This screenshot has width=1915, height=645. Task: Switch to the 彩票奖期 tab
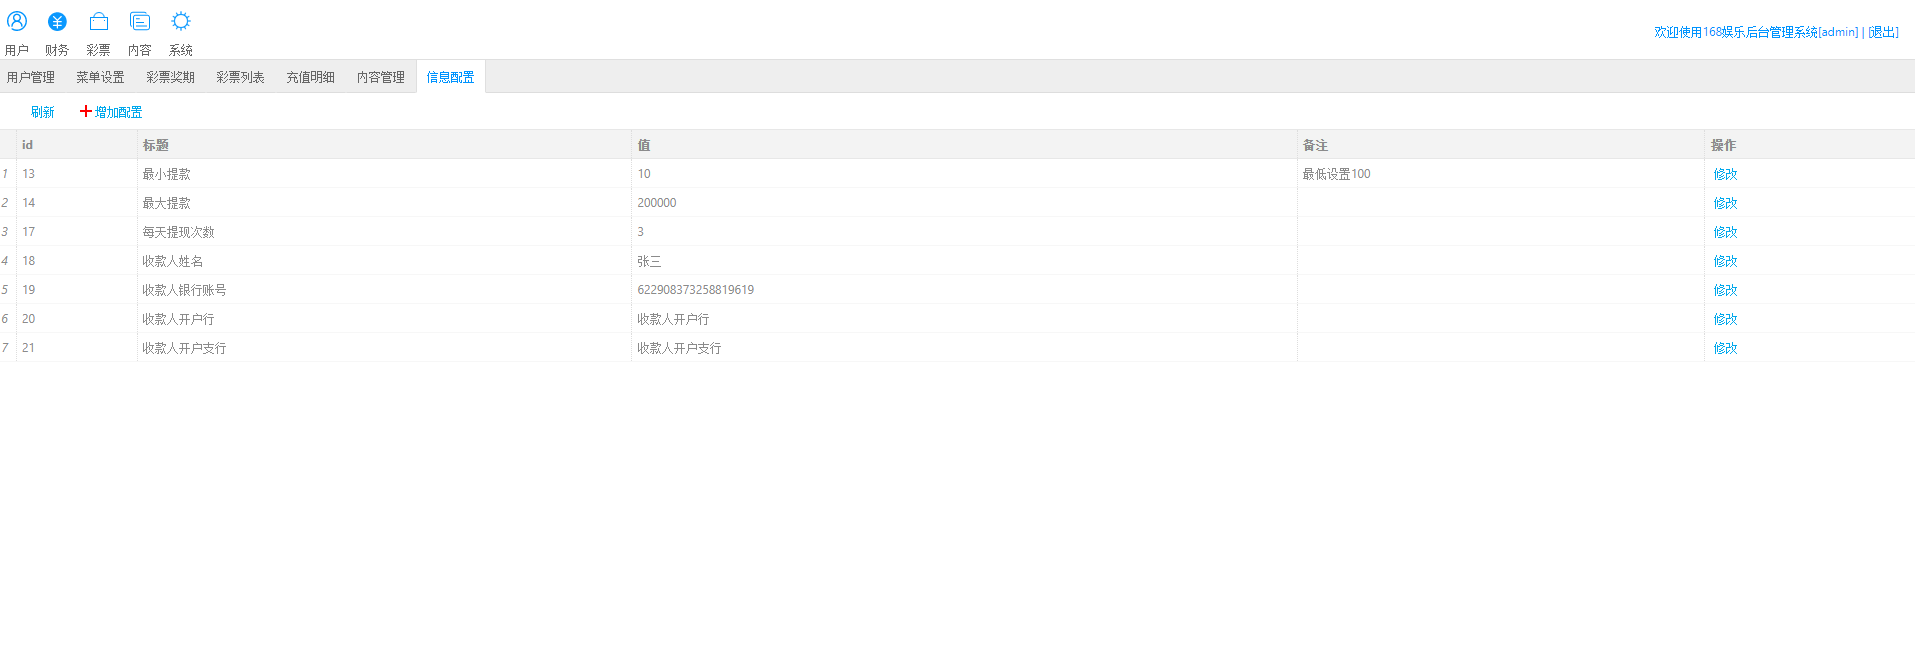[x=170, y=77]
